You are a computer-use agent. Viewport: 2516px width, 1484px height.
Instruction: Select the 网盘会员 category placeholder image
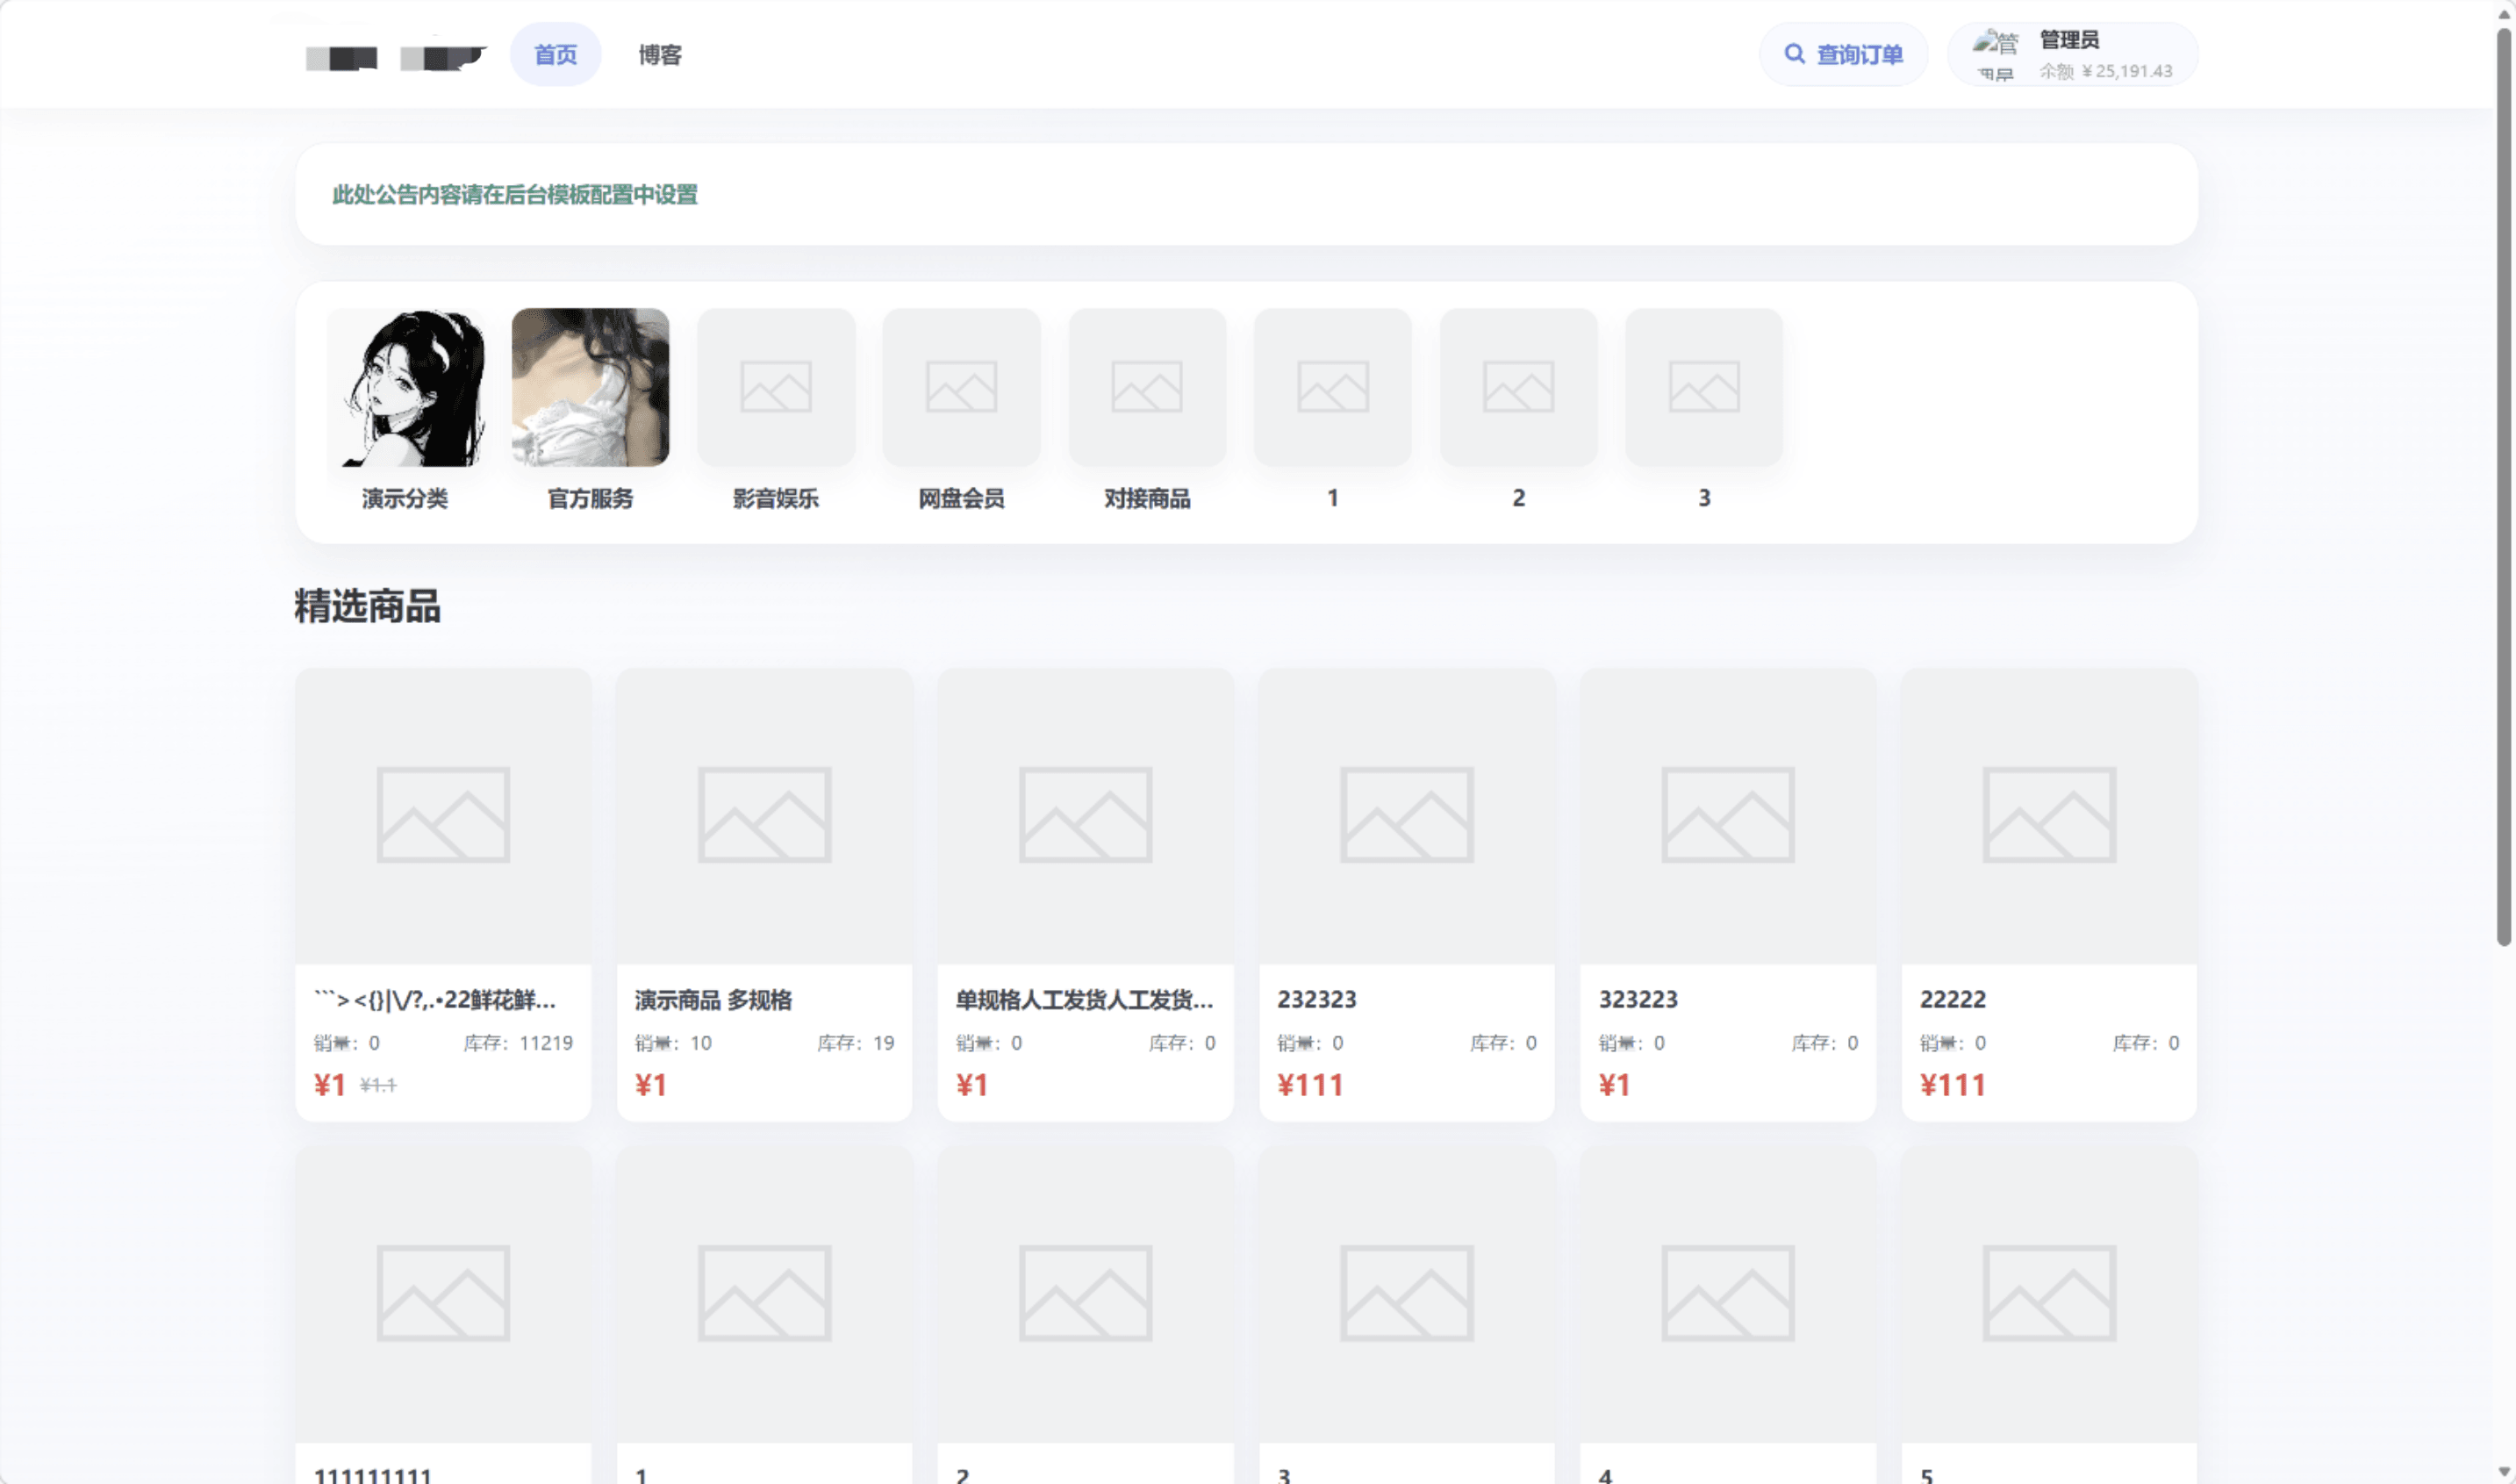click(x=961, y=387)
